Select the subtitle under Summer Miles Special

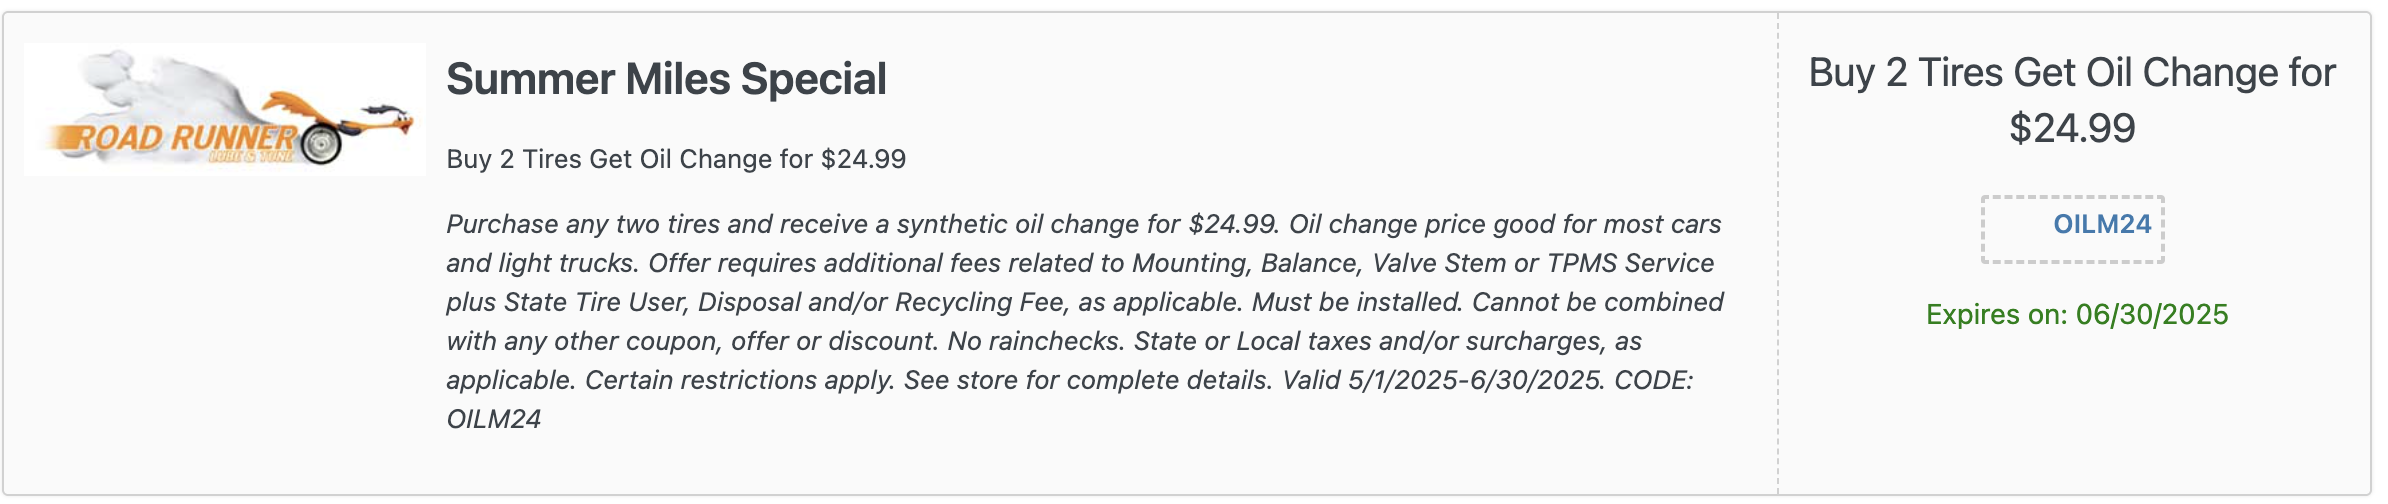click(x=676, y=159)
